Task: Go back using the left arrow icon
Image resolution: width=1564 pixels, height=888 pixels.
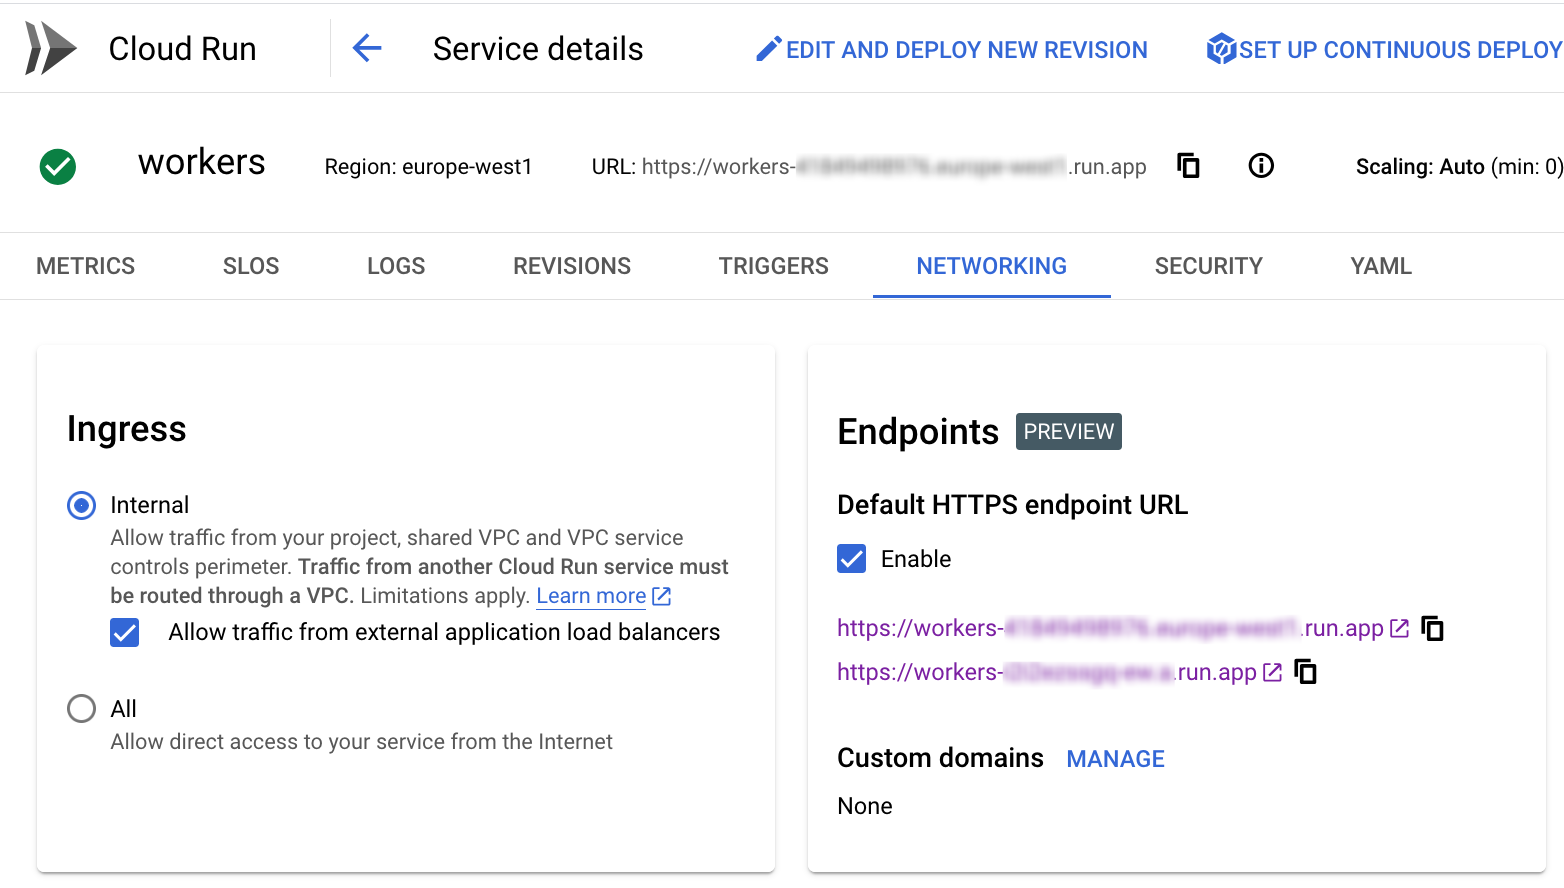Action: click(367, 48)
